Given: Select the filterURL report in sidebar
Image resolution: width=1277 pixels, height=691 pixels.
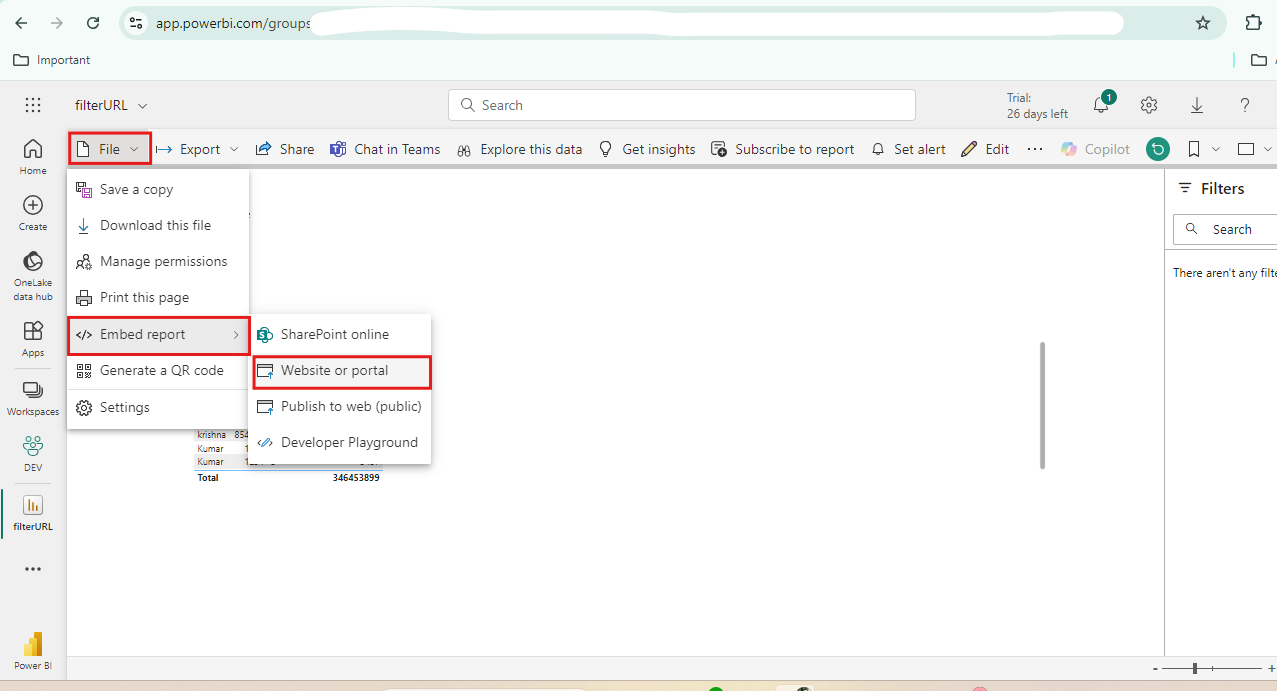Looking at the screenshot, I should click(x=33, y=512).
